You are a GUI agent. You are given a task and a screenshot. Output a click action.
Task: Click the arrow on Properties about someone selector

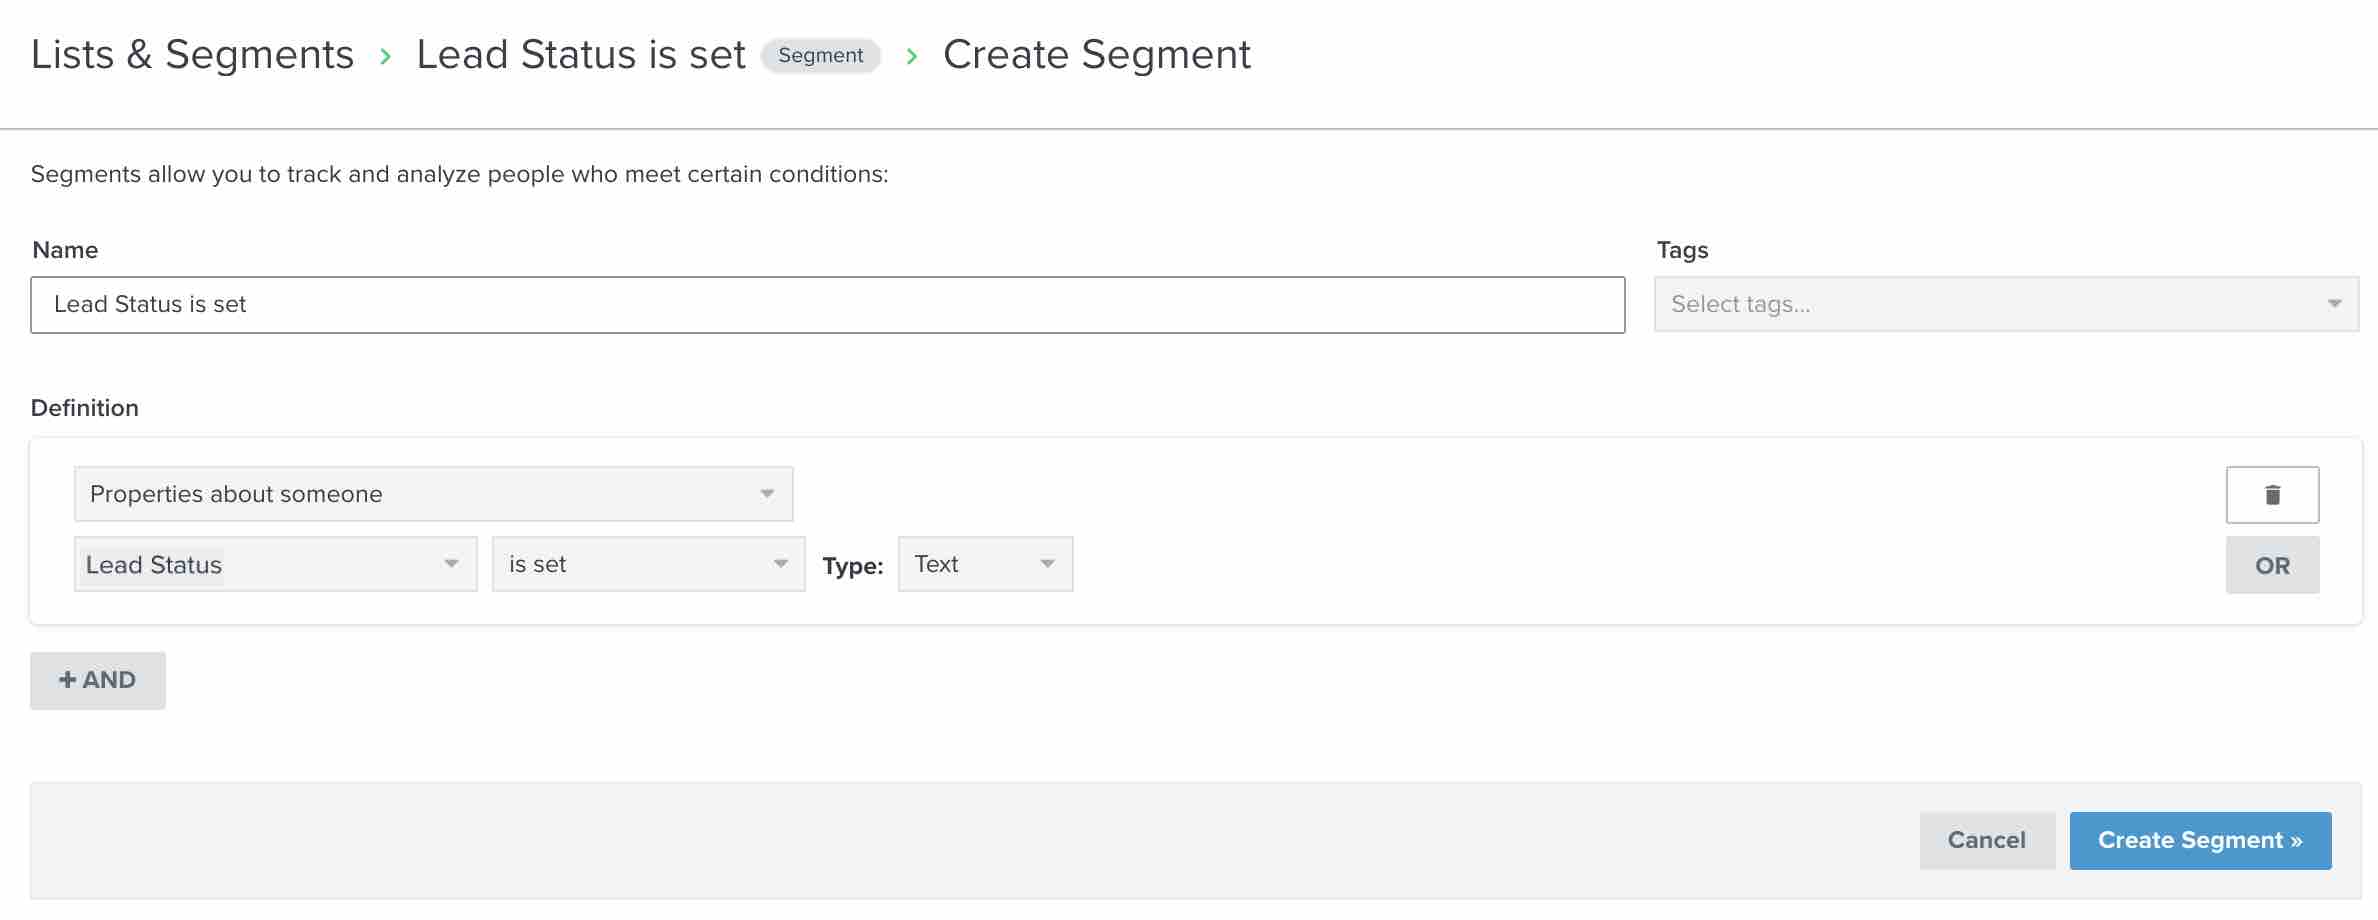point(766,493)
